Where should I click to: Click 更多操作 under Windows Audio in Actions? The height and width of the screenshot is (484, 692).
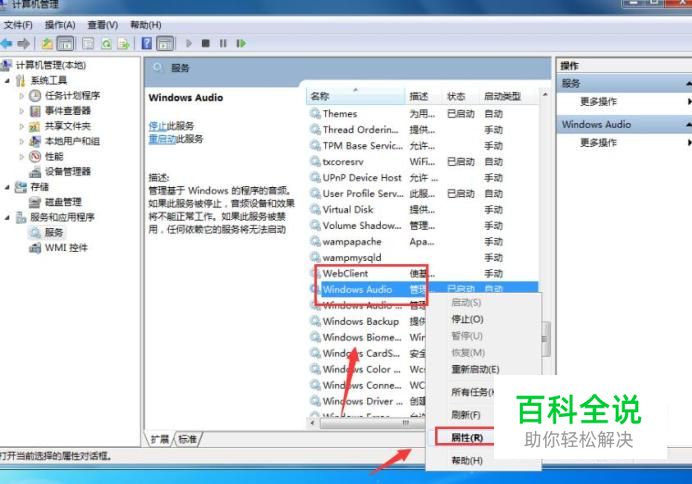[598, 143]
